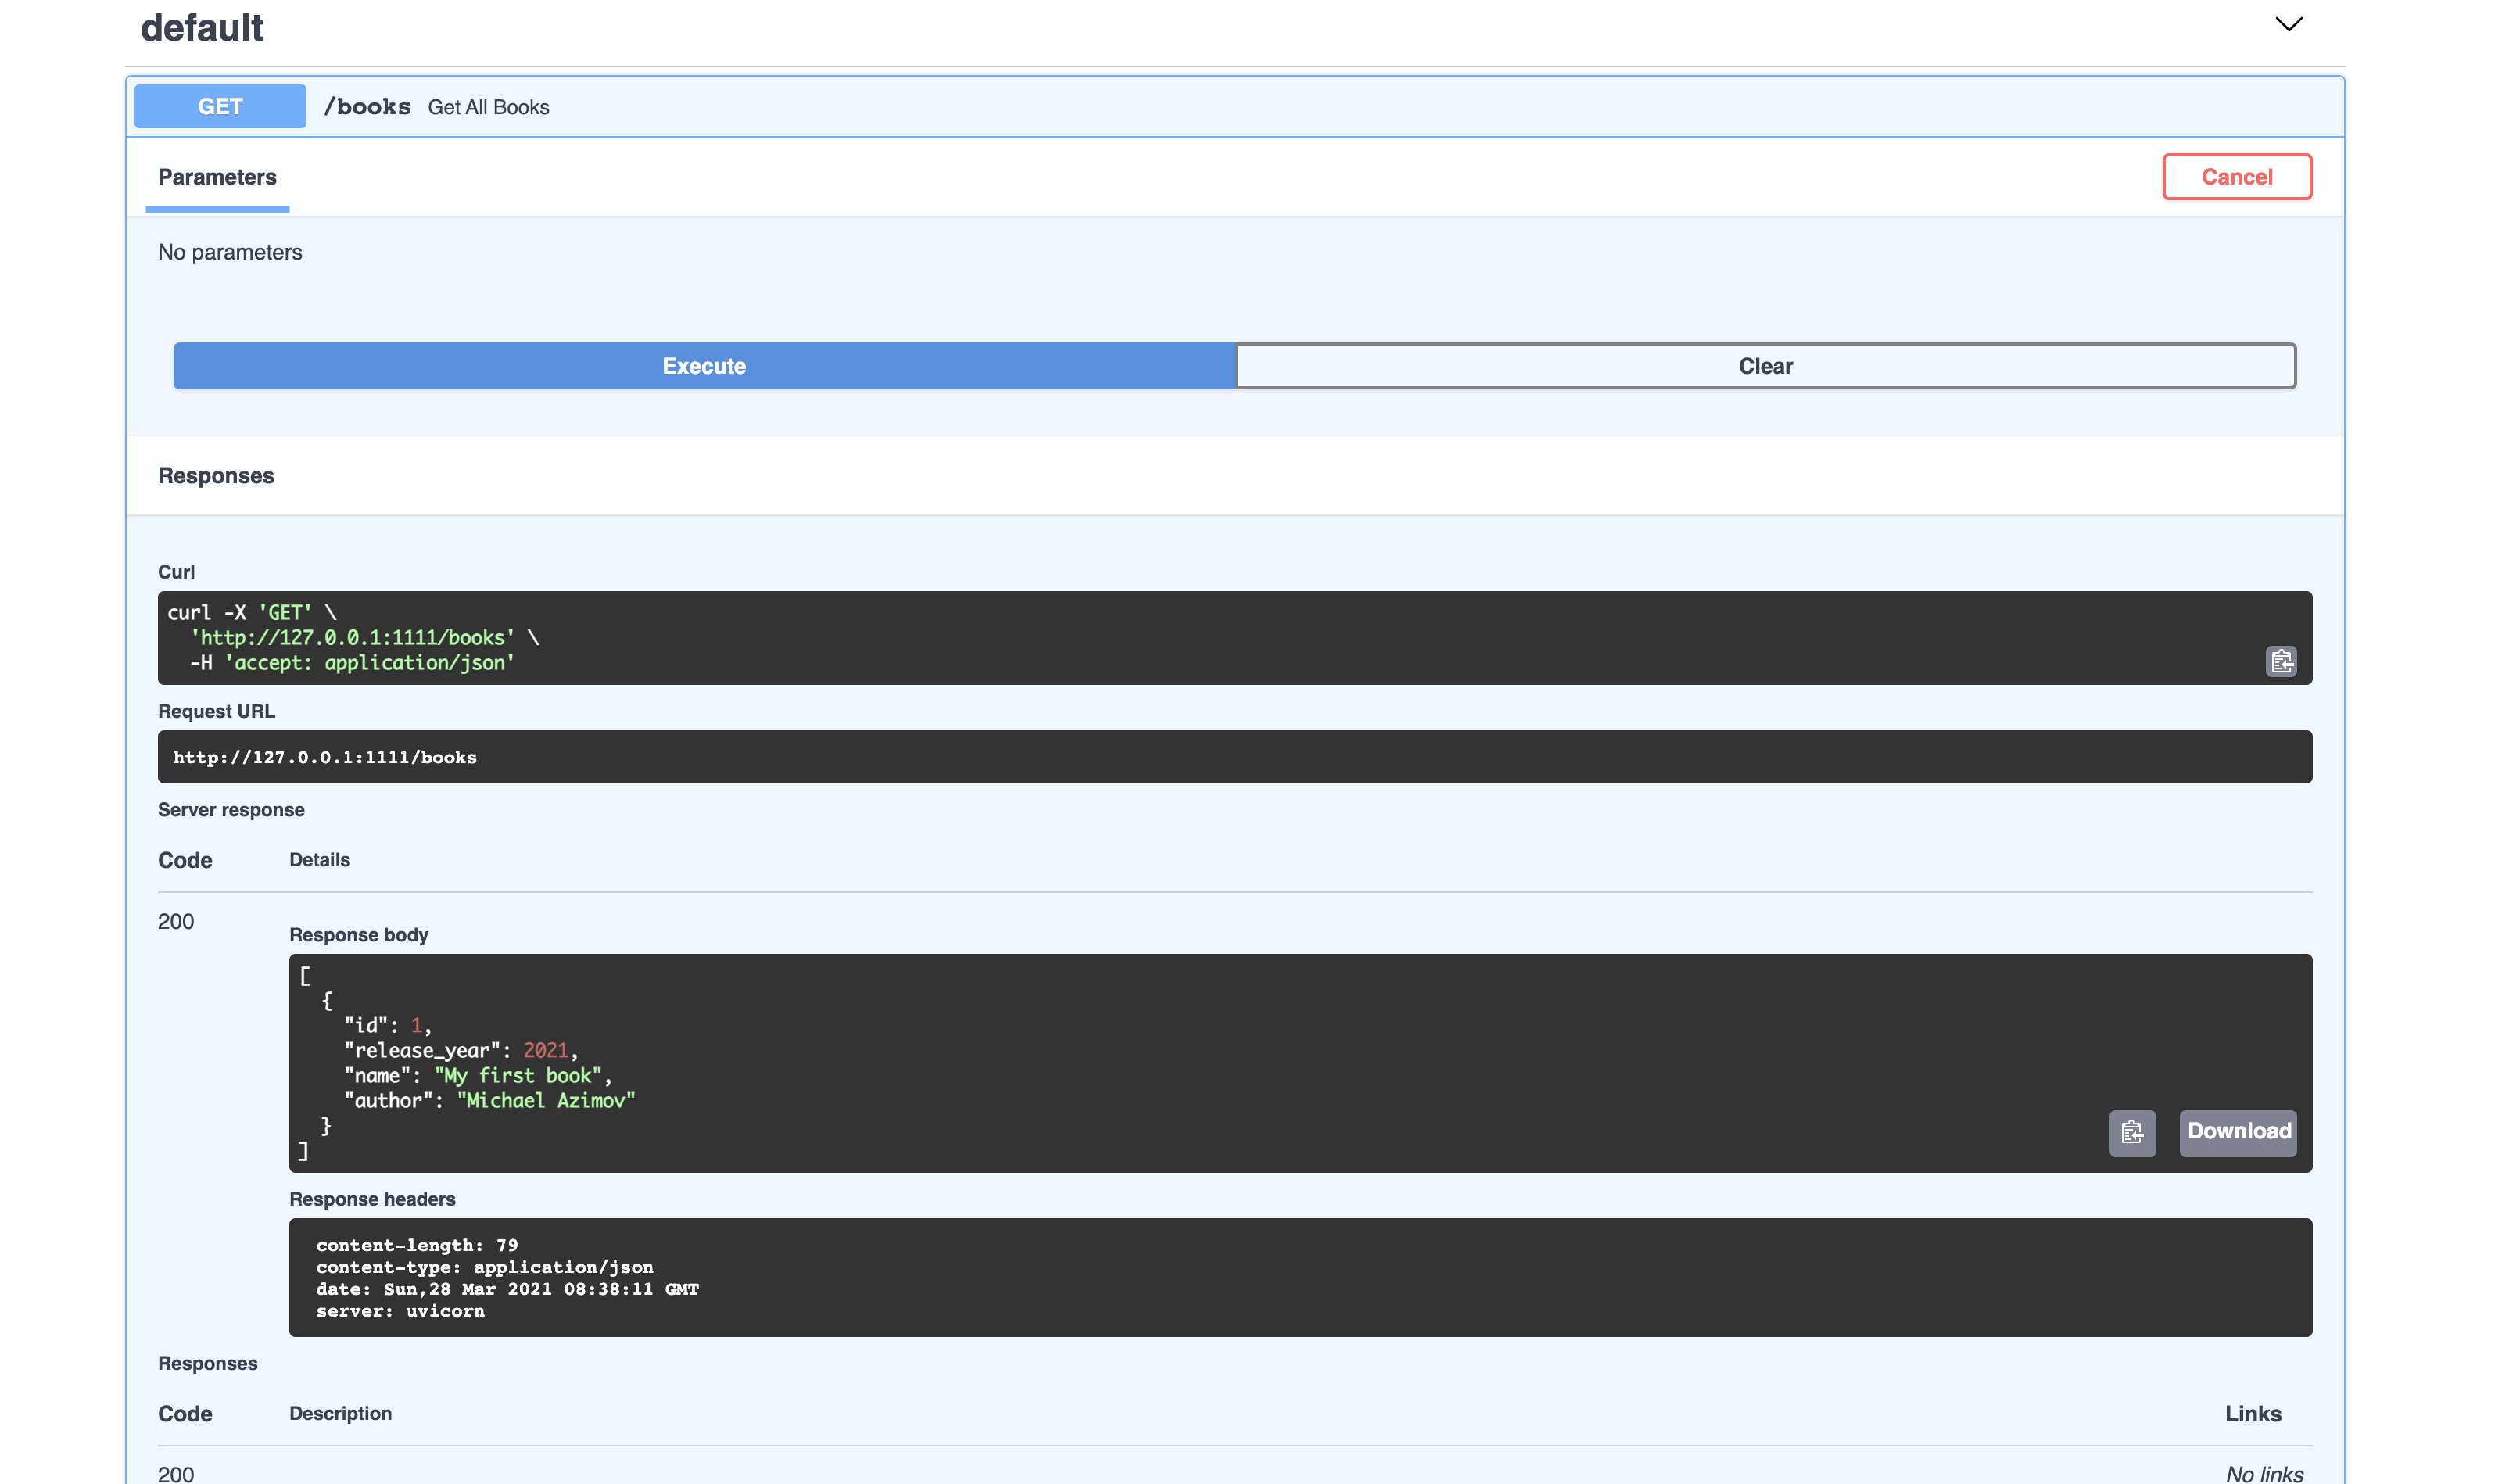This screenshot has height=1484, width=2502.
Task: Cancel the try-it-out mode
Action: pyautogui.click(x=2236, y=177)
